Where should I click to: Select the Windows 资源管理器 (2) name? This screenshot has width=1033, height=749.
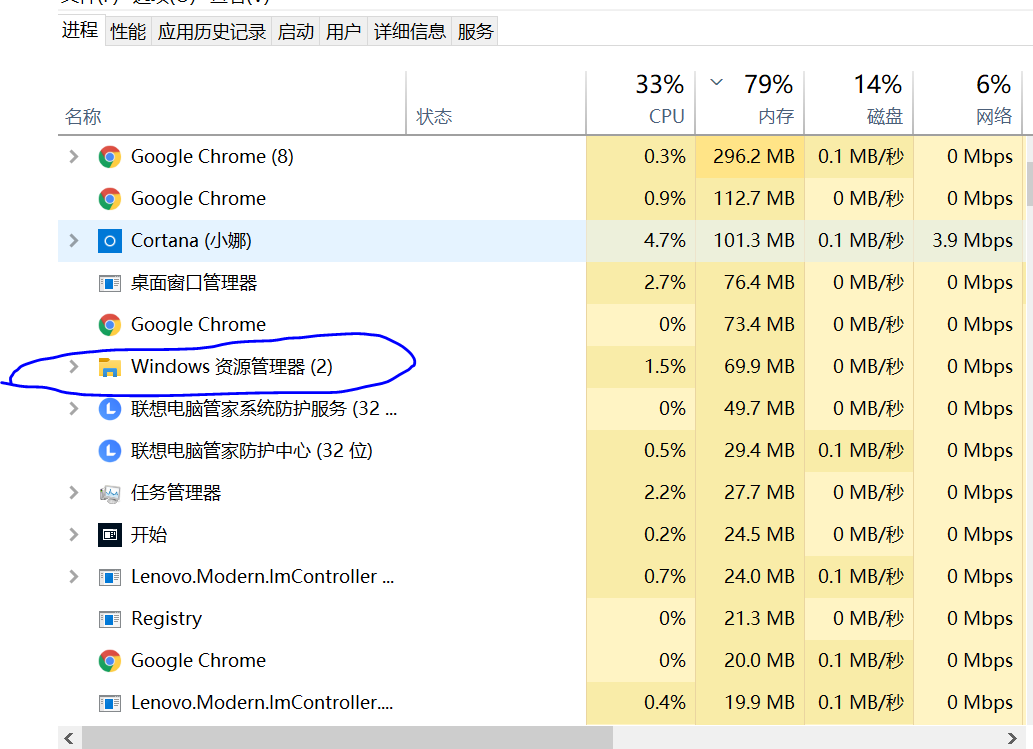(232, 367)
